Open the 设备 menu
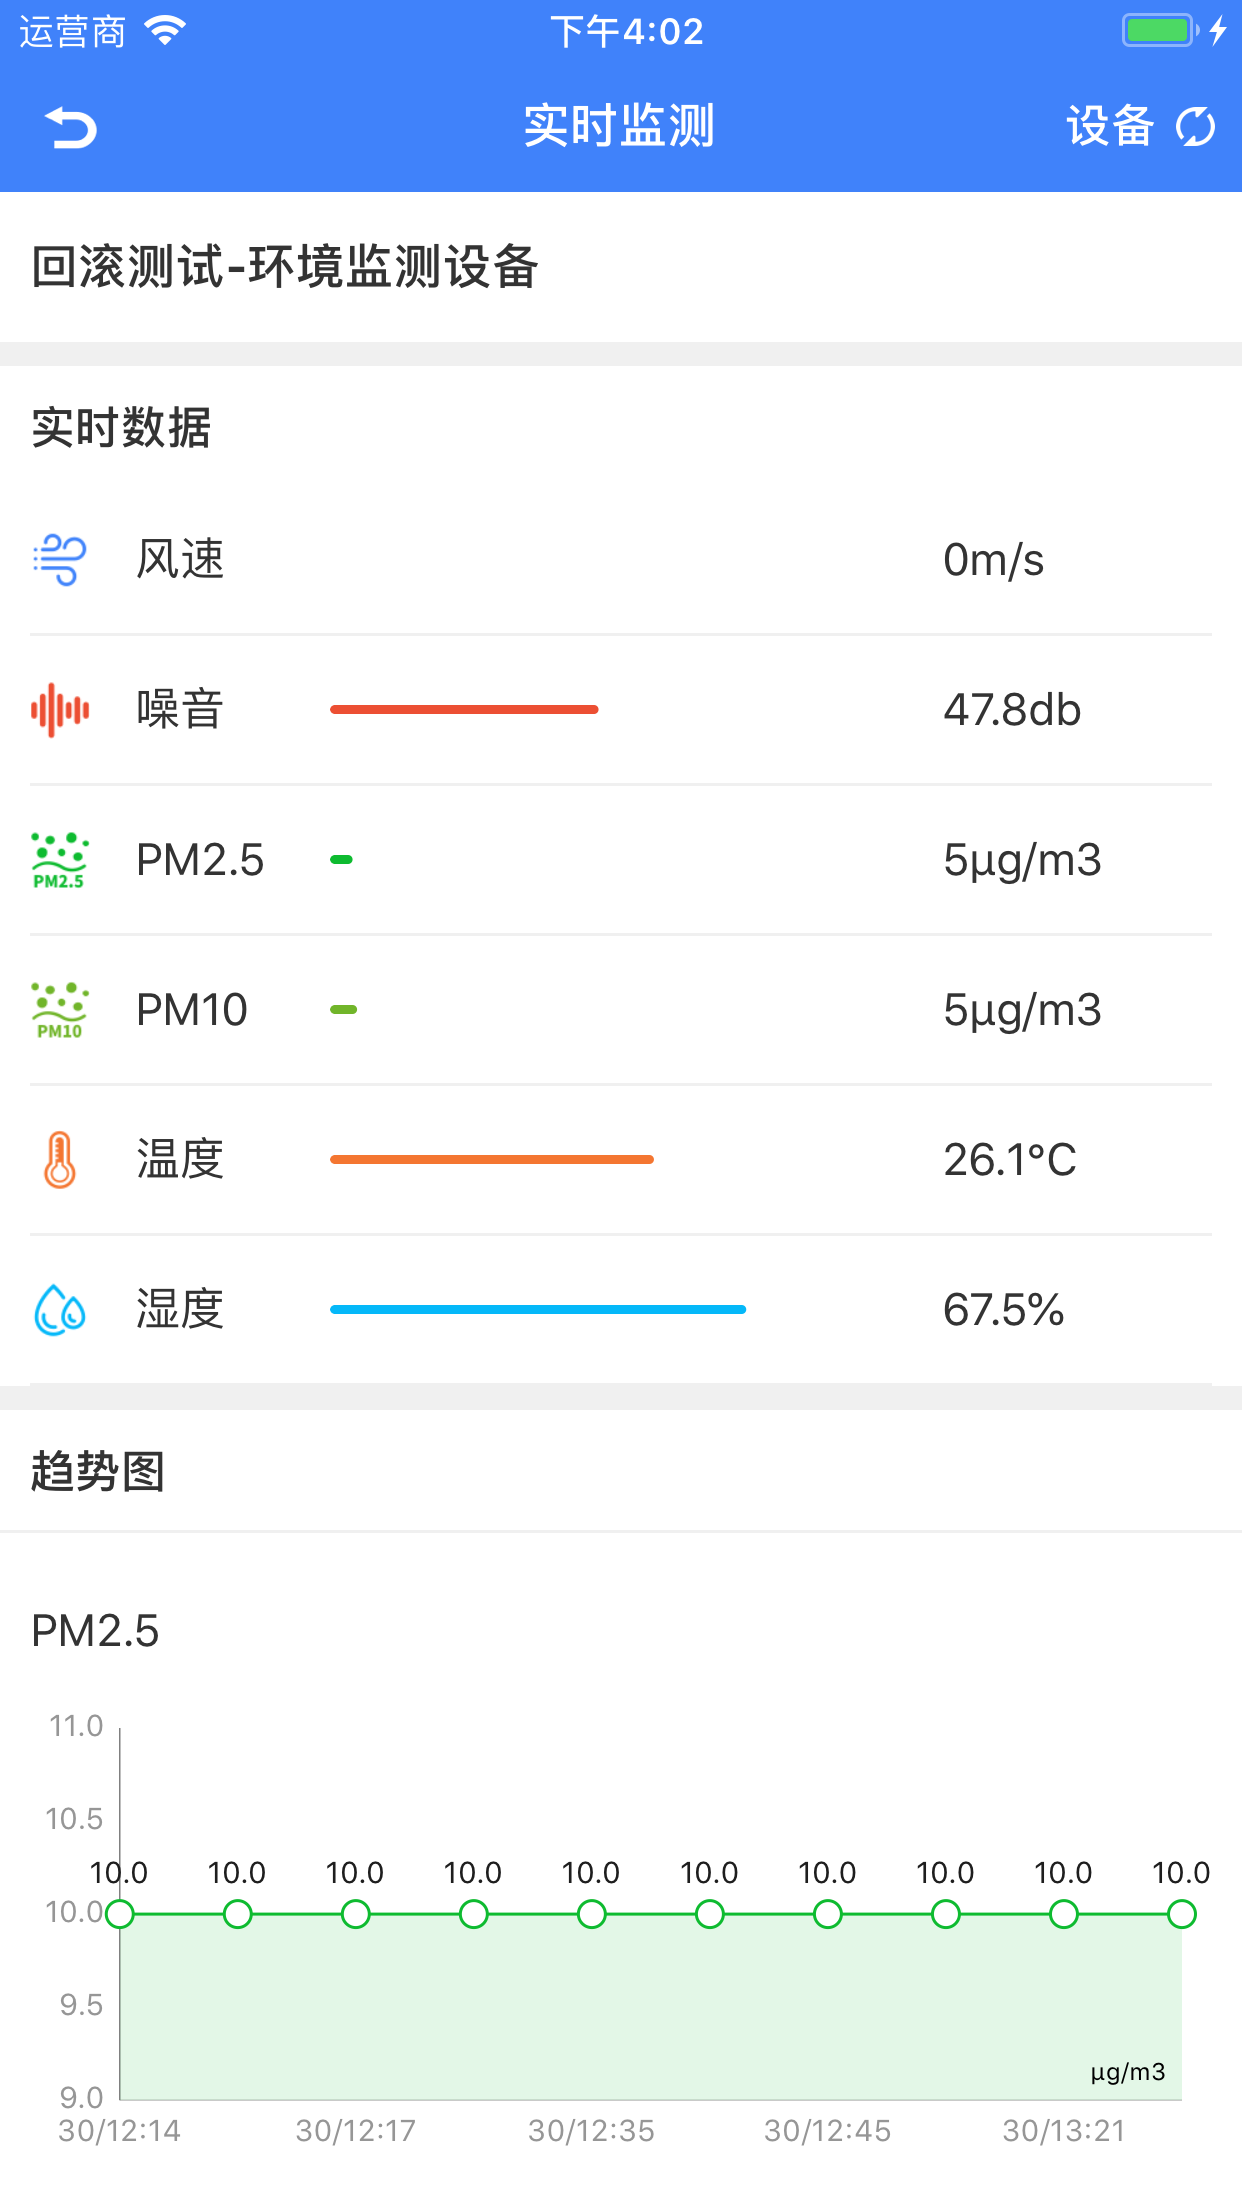Image resolution: width=1242 pixels, height=2208 pixels. (1106, 127)
